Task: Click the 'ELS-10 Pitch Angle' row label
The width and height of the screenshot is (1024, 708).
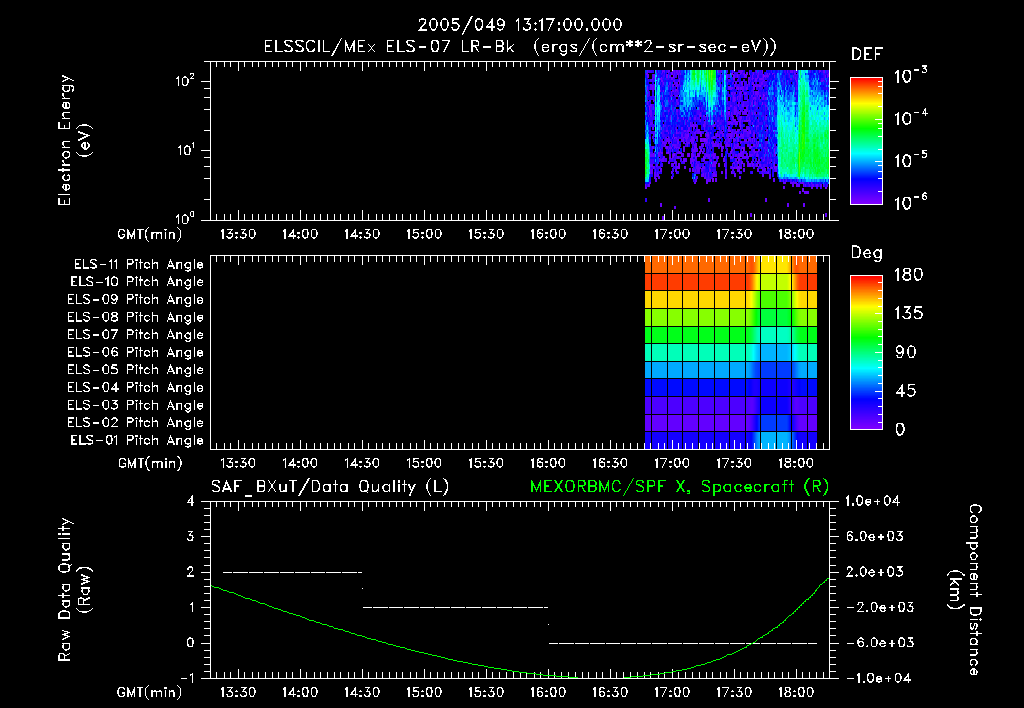Action: [137, 282]
